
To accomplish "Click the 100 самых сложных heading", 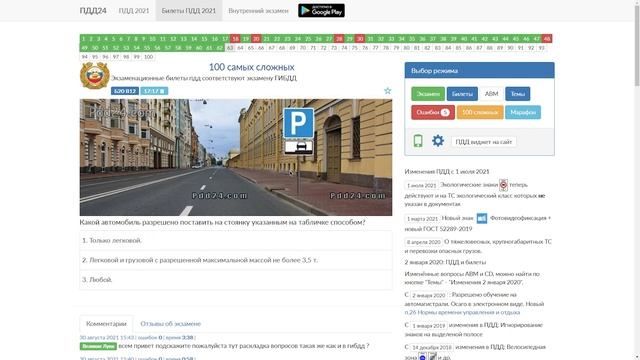I will click(x=251, y=67).
